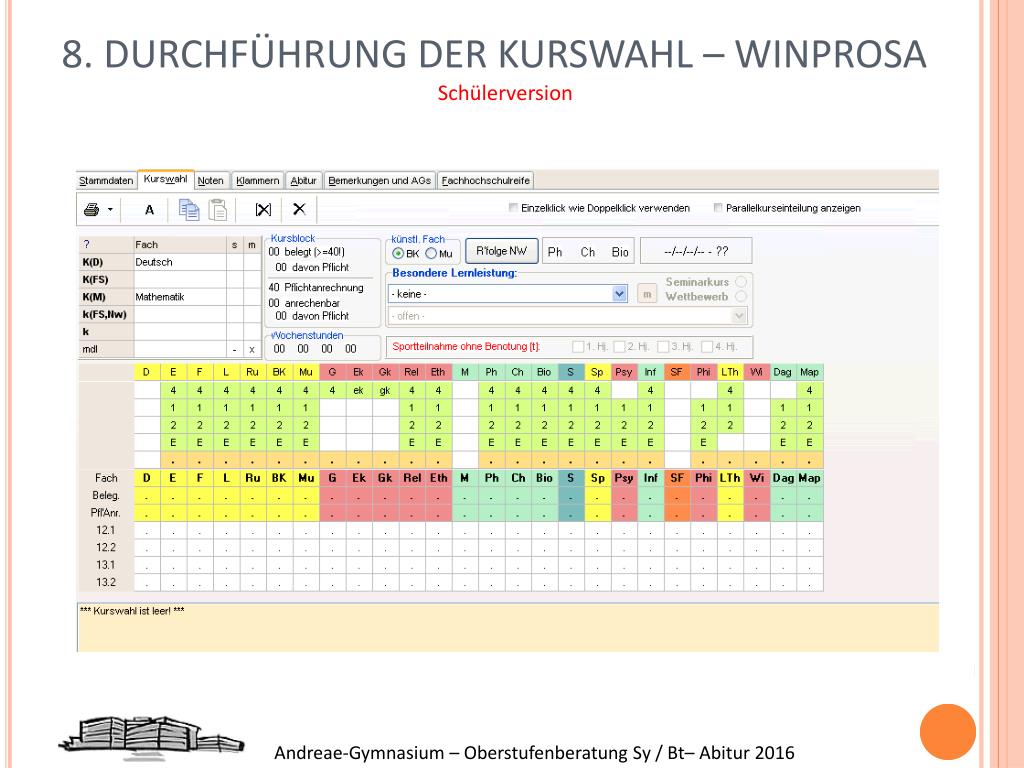Click the plain X delete toolbar icon
Image resolution: width=1024 pixels, height=768 pixels.
pyautogui.click(x=299, y=209)
